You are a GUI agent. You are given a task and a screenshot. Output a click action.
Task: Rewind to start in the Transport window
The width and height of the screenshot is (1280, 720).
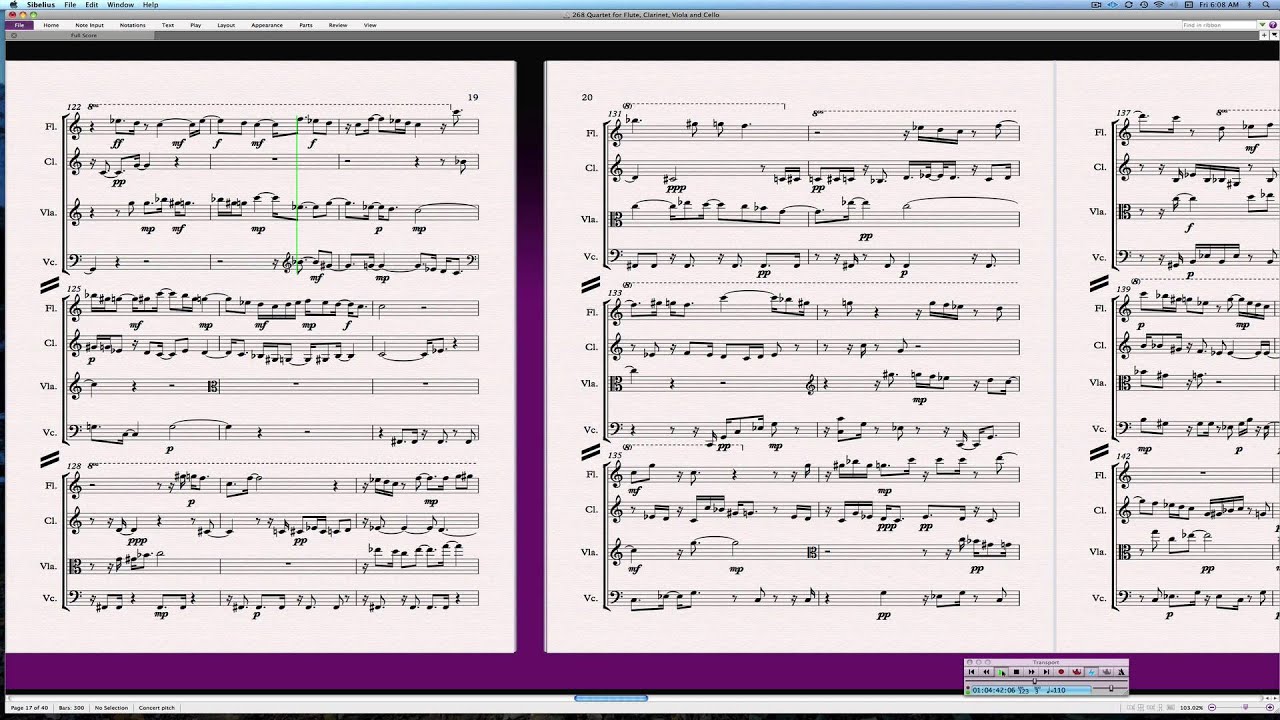coord(971,672)
